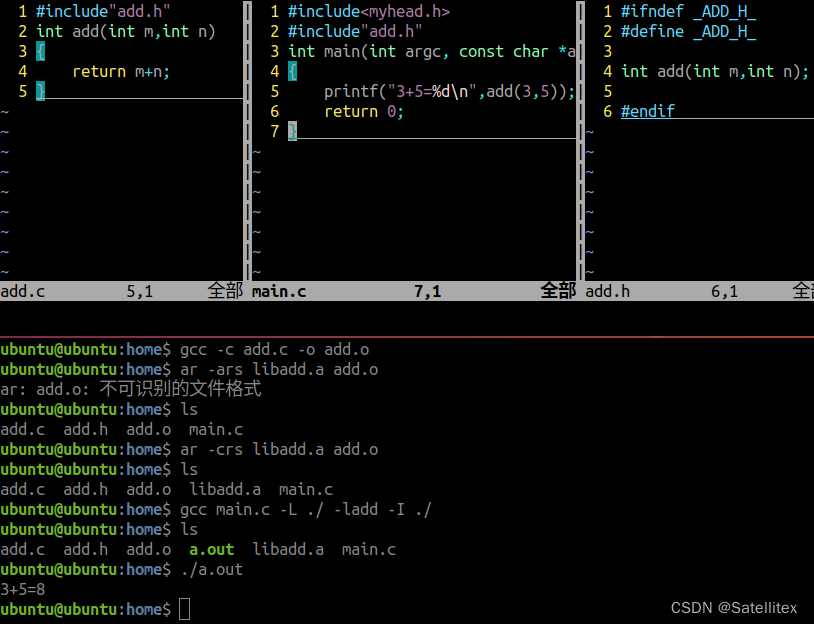Click libadd.a listed right after a.out
The image size is (814, 624).
point(288,549)
